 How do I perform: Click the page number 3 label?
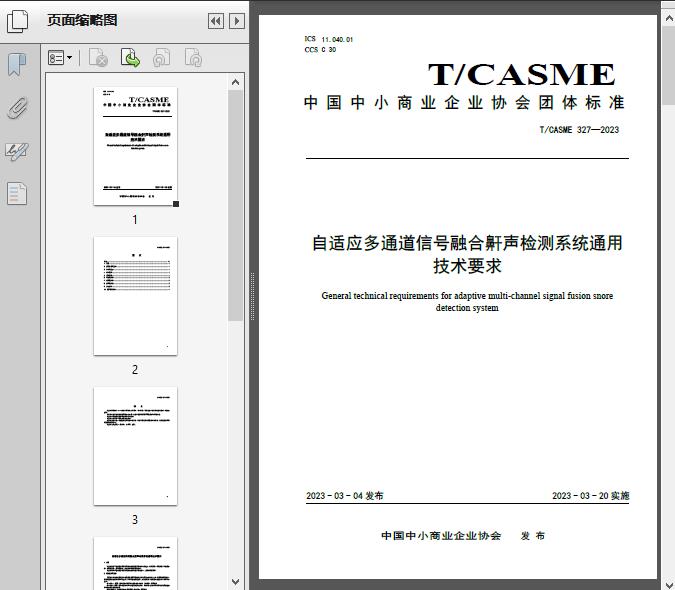pyautogui.click(x=135, y=520)
